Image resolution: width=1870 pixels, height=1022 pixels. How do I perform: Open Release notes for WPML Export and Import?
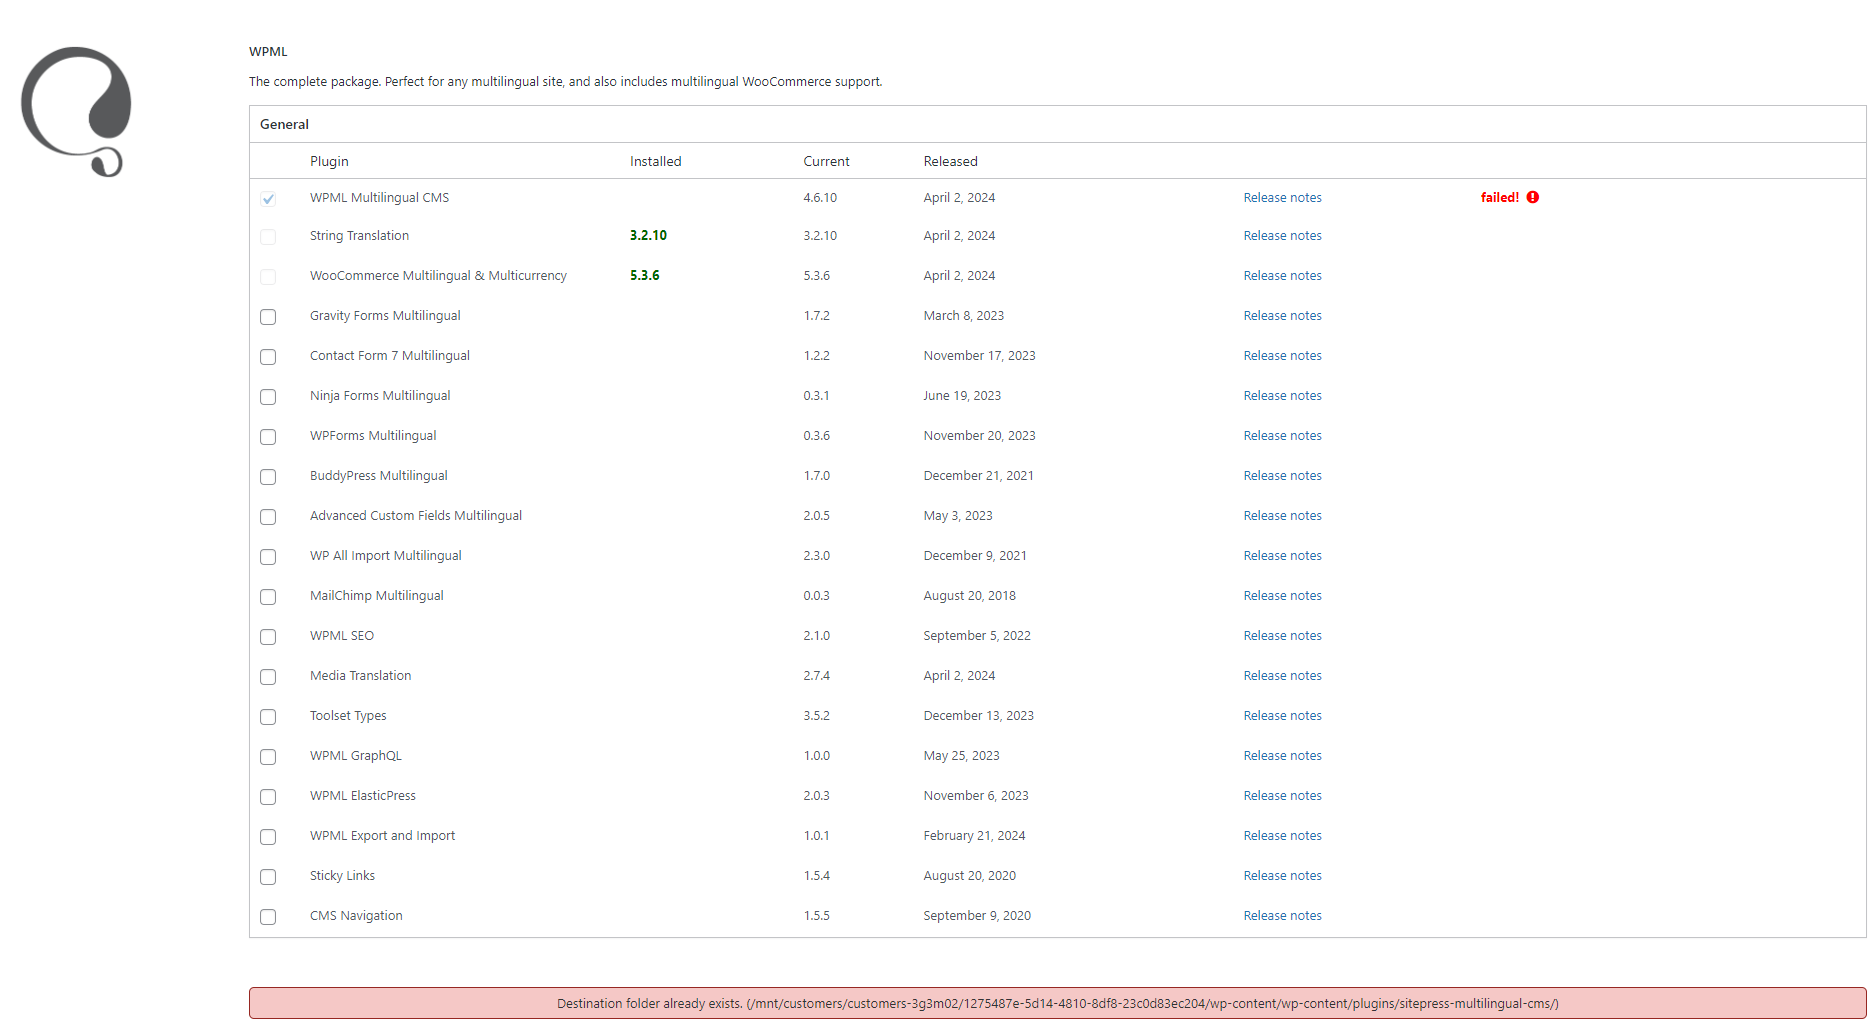1282,836
